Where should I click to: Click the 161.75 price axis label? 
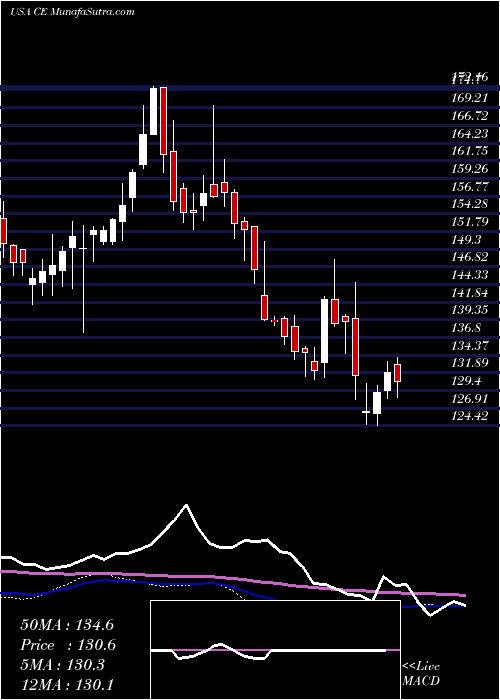tap(471, 151)
